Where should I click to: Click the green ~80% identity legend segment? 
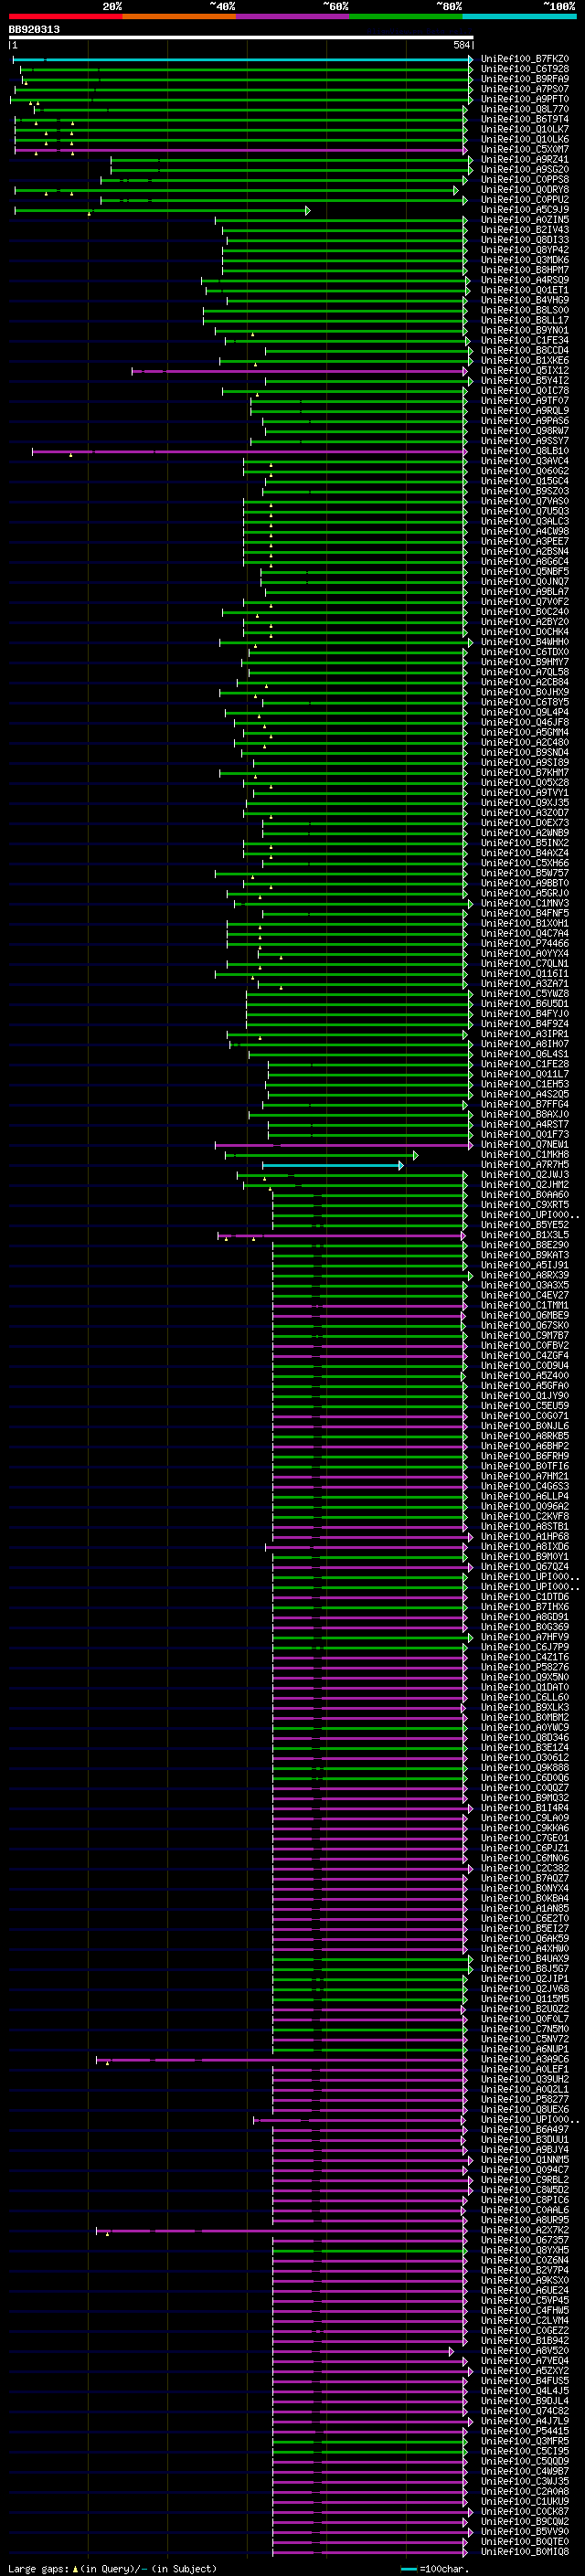click(x=406, y=16)
